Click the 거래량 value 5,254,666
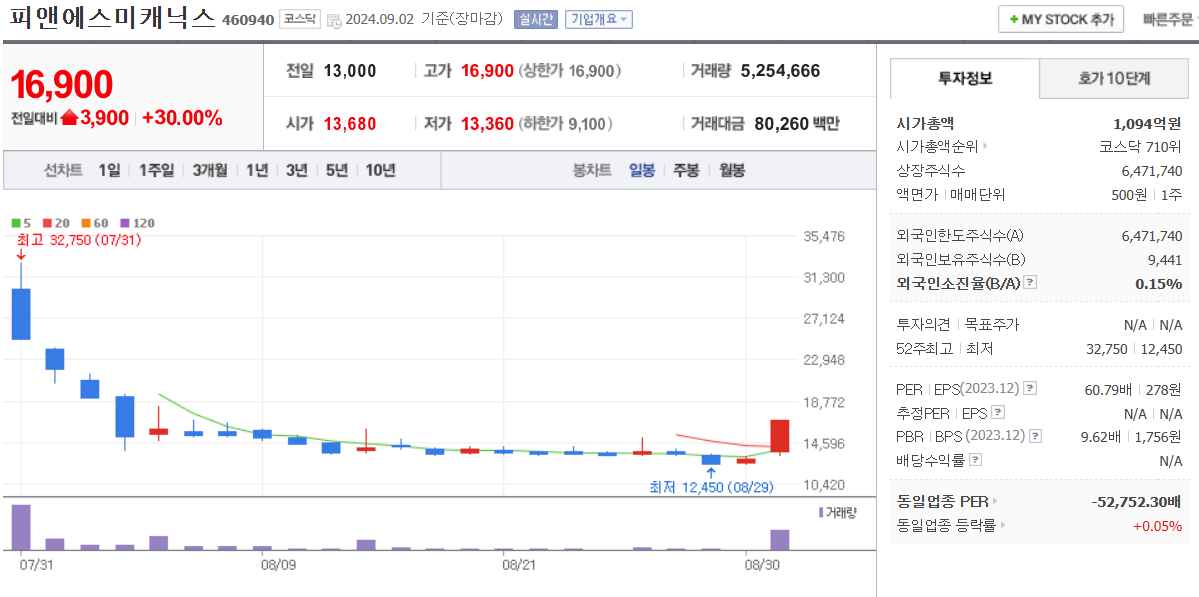This screenshot has height=597, width=1199. [780, 71]
